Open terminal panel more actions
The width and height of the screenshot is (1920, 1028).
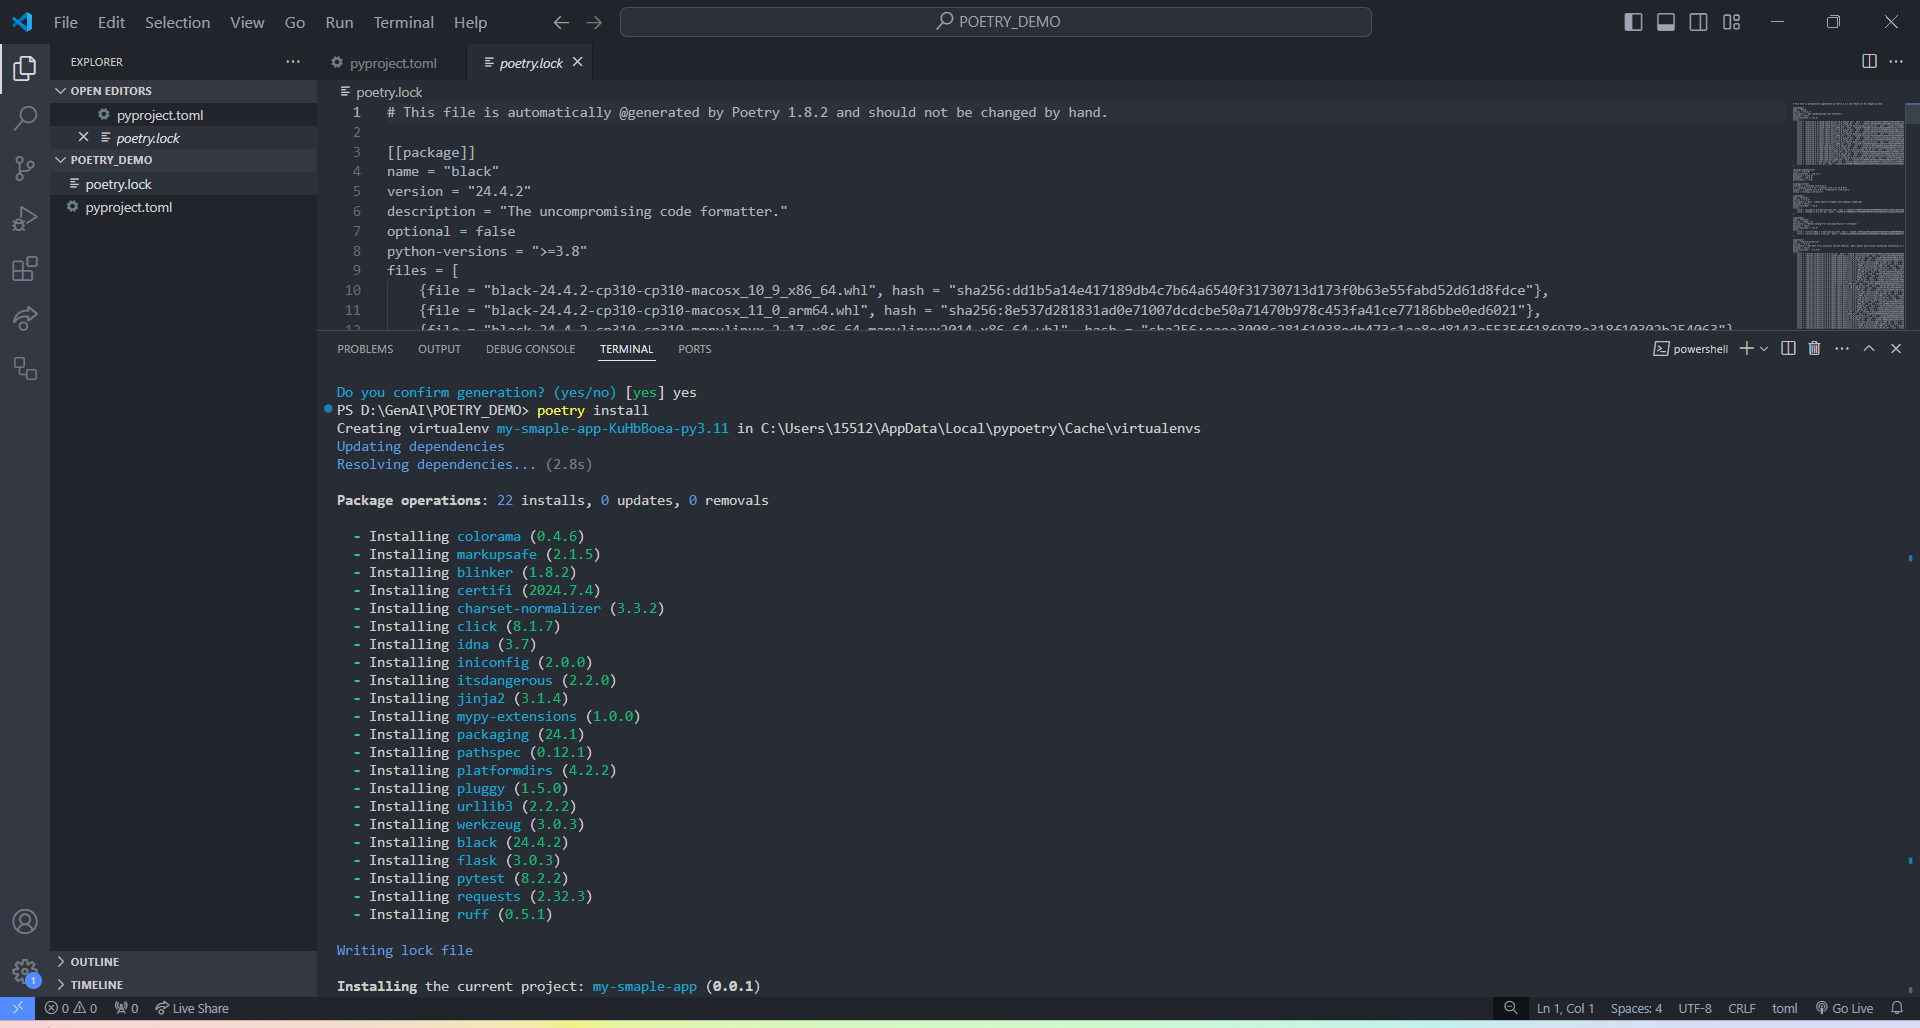(x=1842, y=348)
